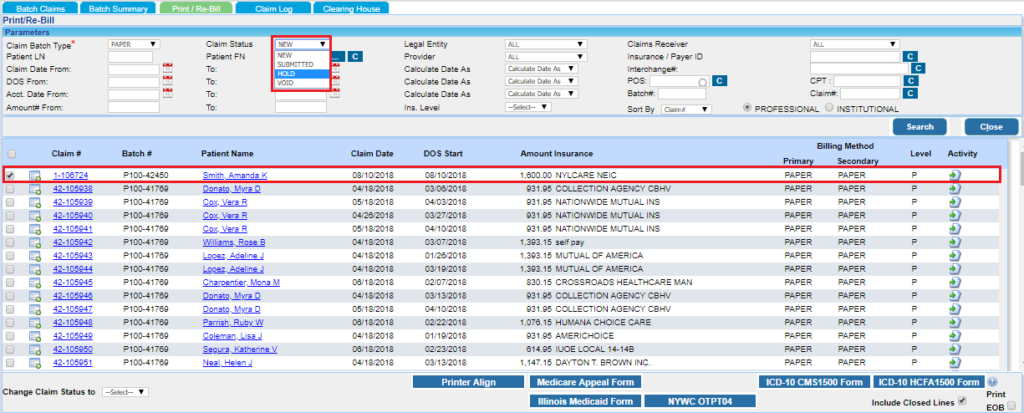The image size is (1024, 413).
Task: Open the Clearing House tab
Action: (x=349, y=7)
